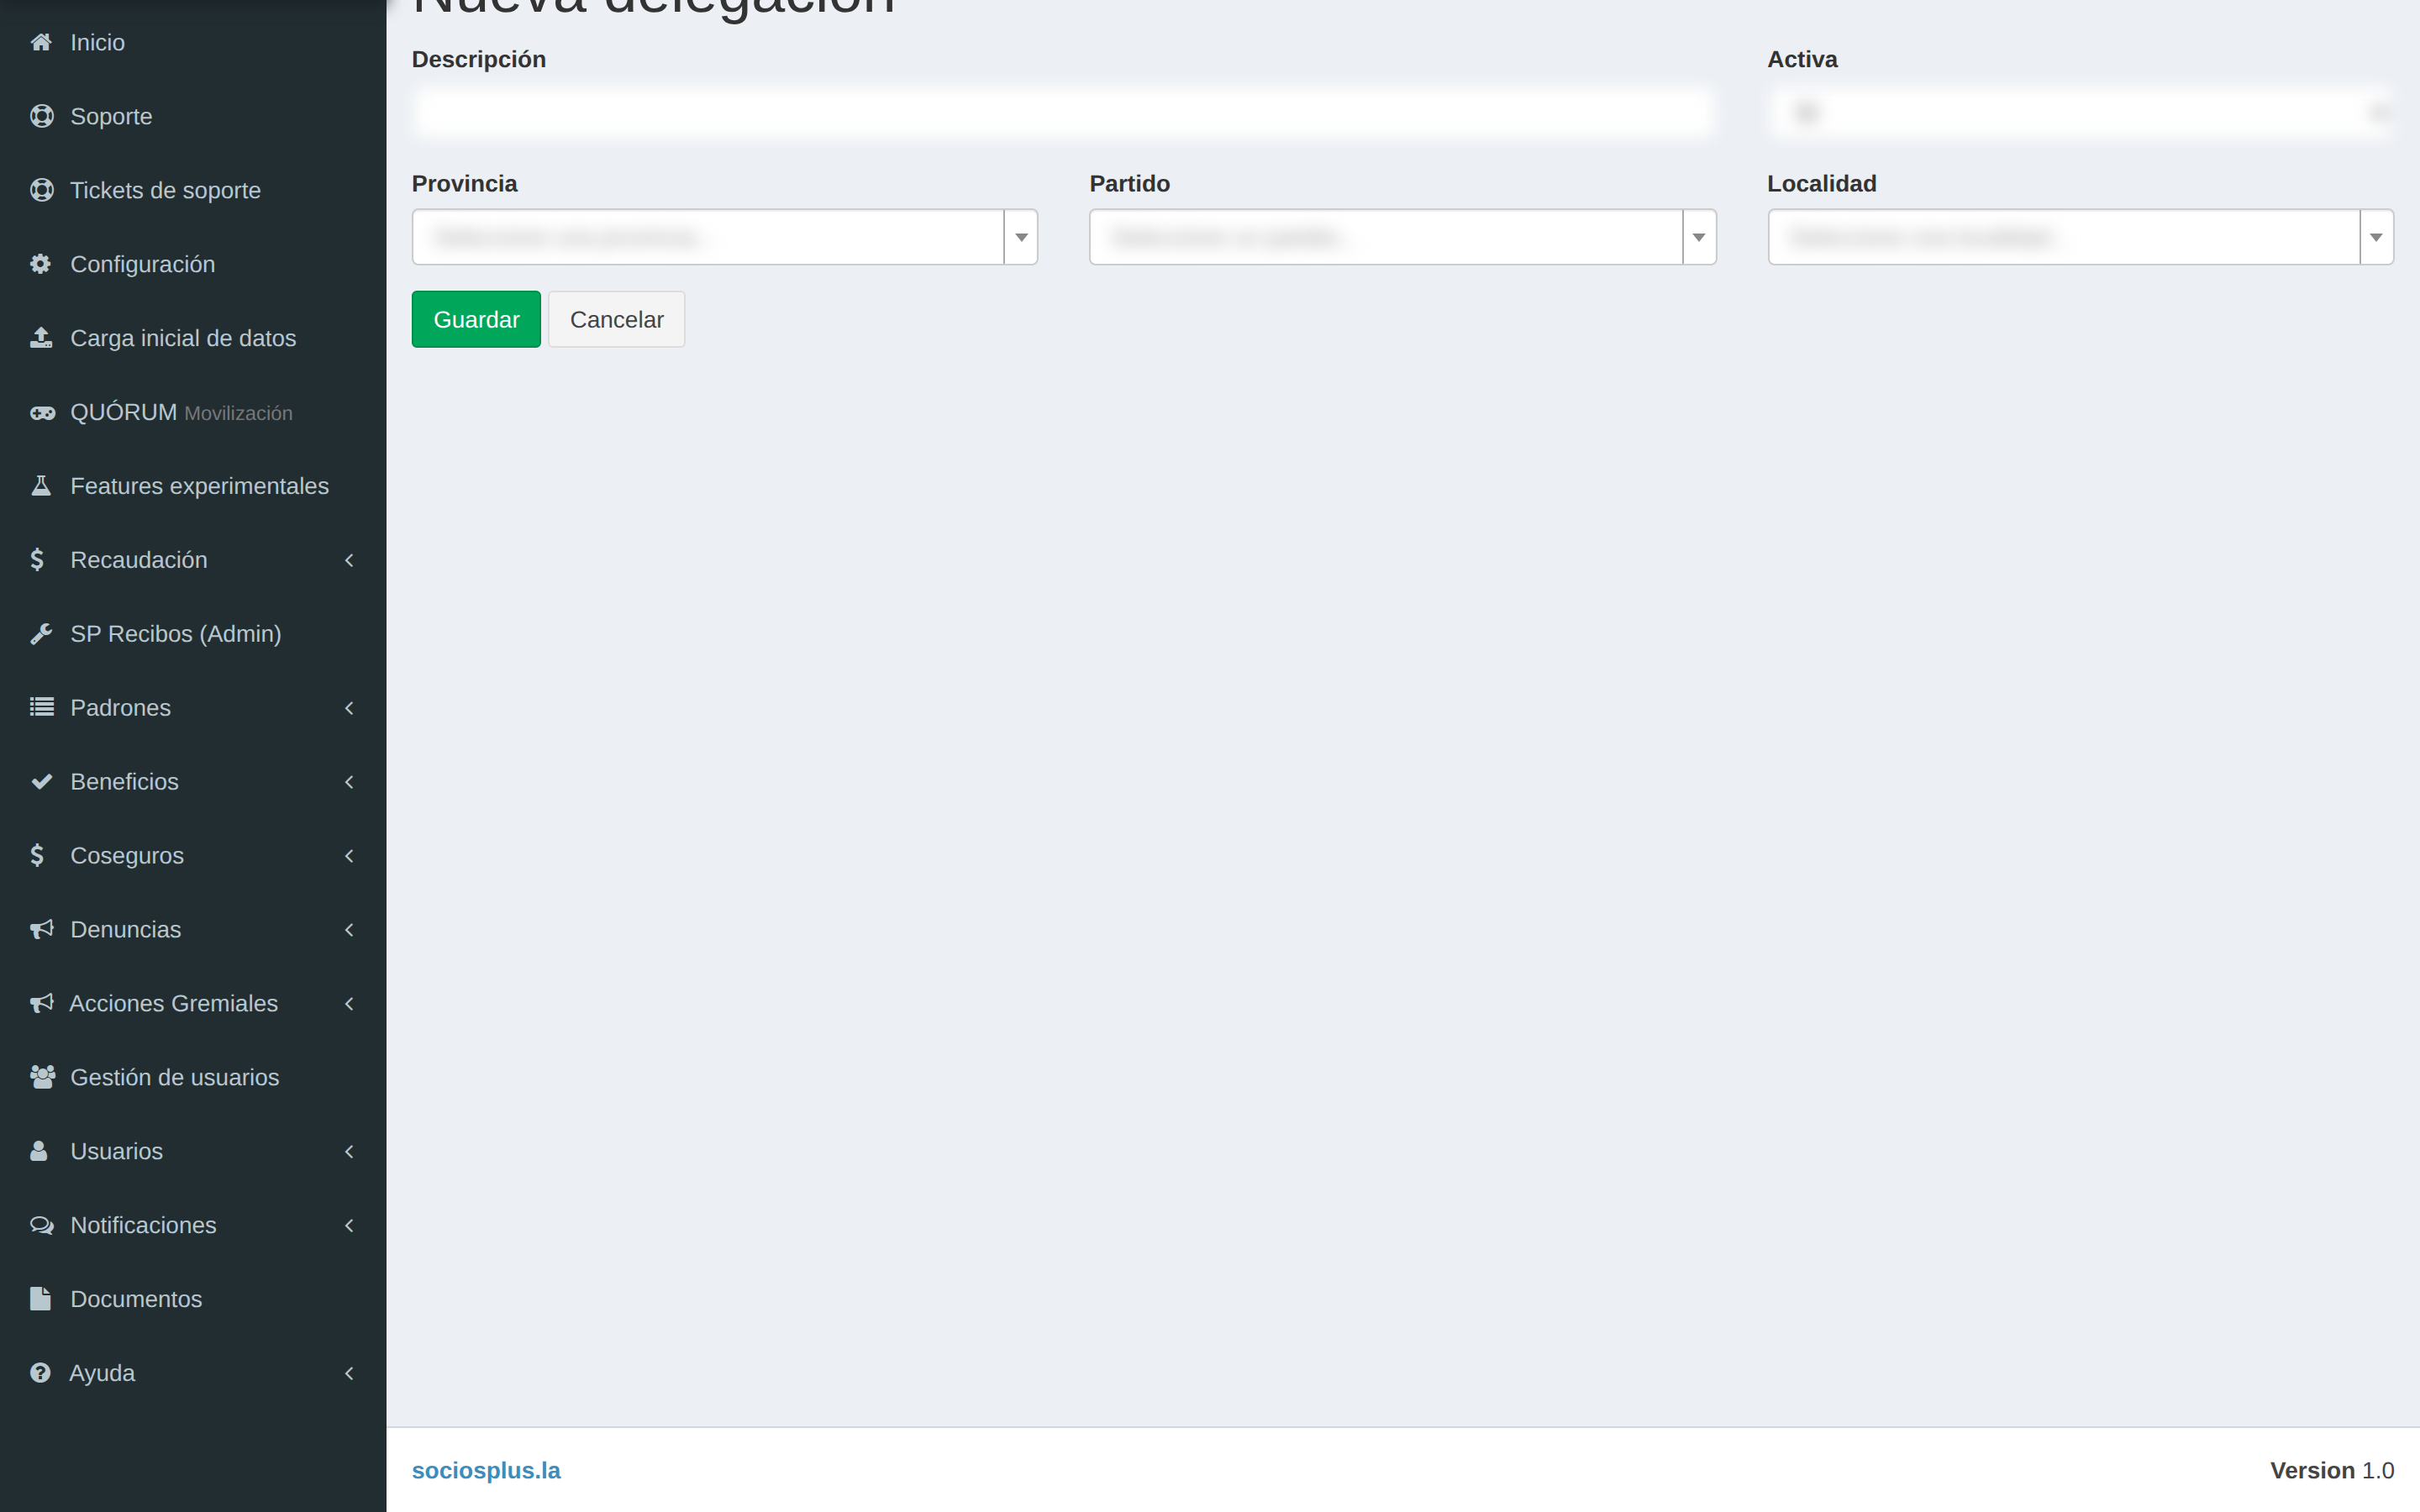Expand the Usuarios submenu chevron
The height and width of the screenshot is (1512, 2420).
tap(349, 1151)
